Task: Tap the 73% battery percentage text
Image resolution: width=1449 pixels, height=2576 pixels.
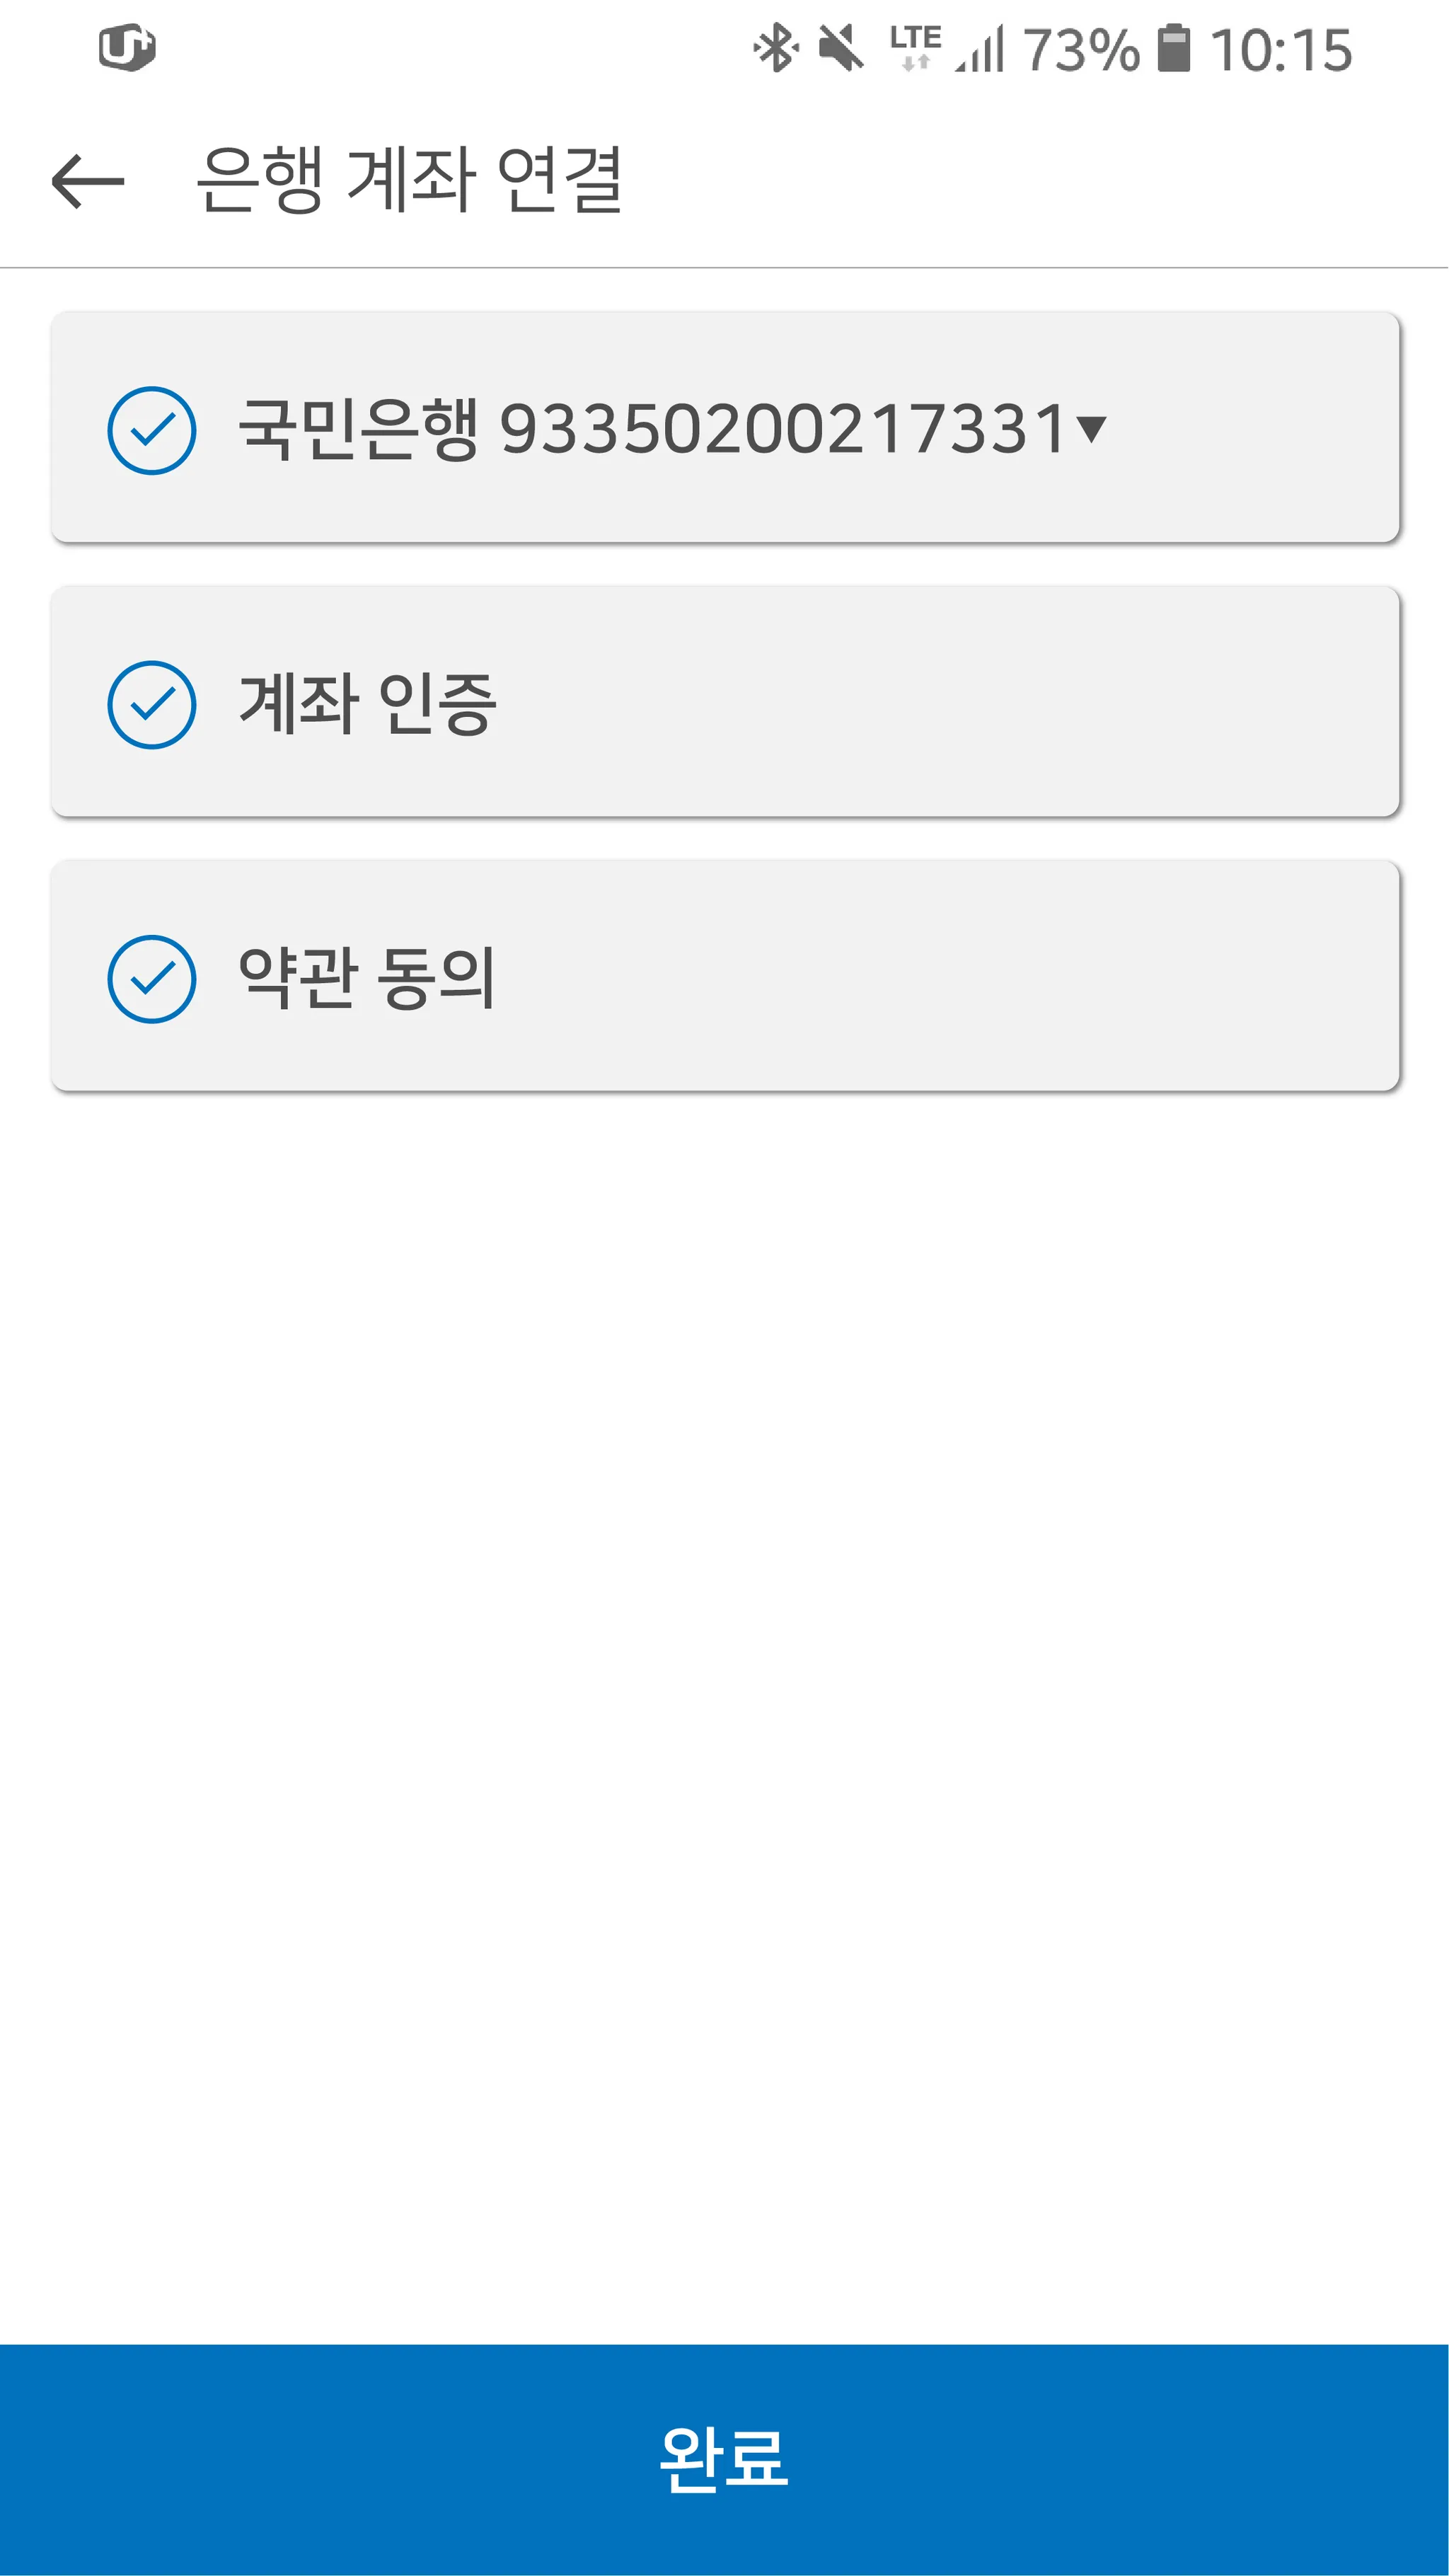Action: tap(1080, 50)
